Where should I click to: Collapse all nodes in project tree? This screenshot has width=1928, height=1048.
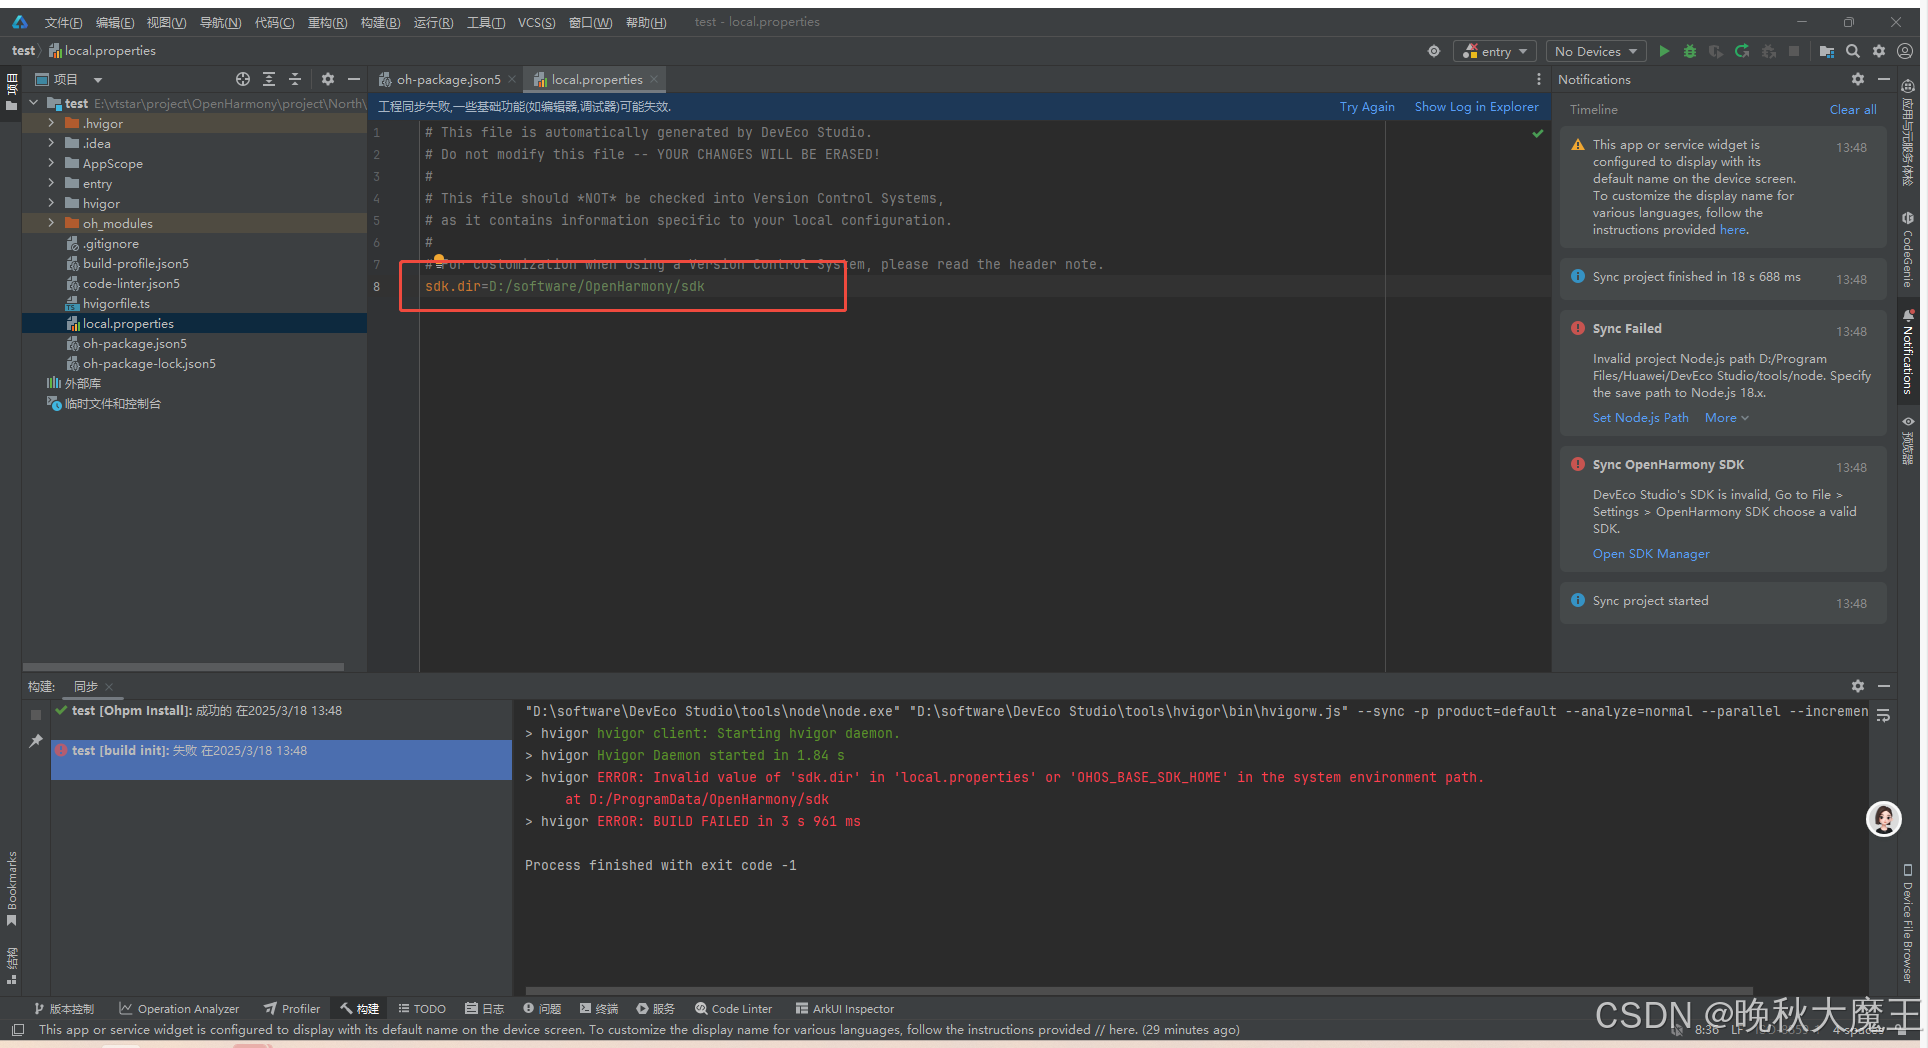(295, 79)
